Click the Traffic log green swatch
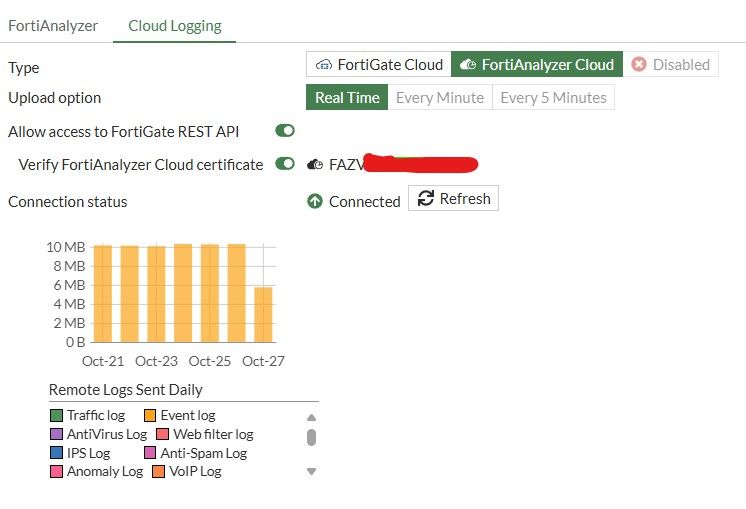 (56, 415)
